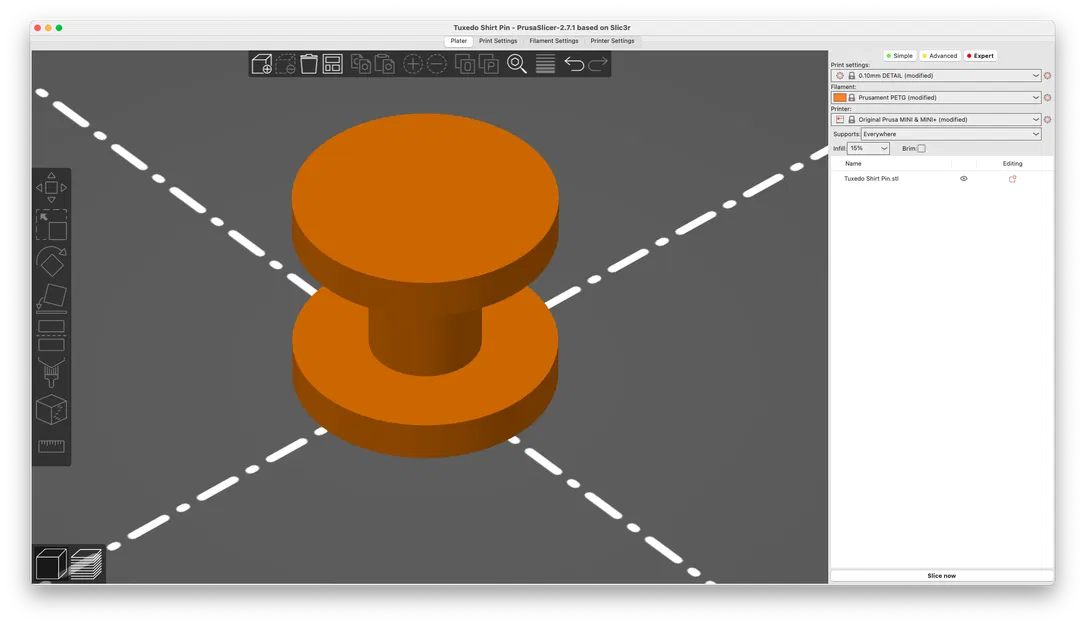Switch to Advanced mode
The height and width of the screenshot is (625, 1085).
point(940,55)
